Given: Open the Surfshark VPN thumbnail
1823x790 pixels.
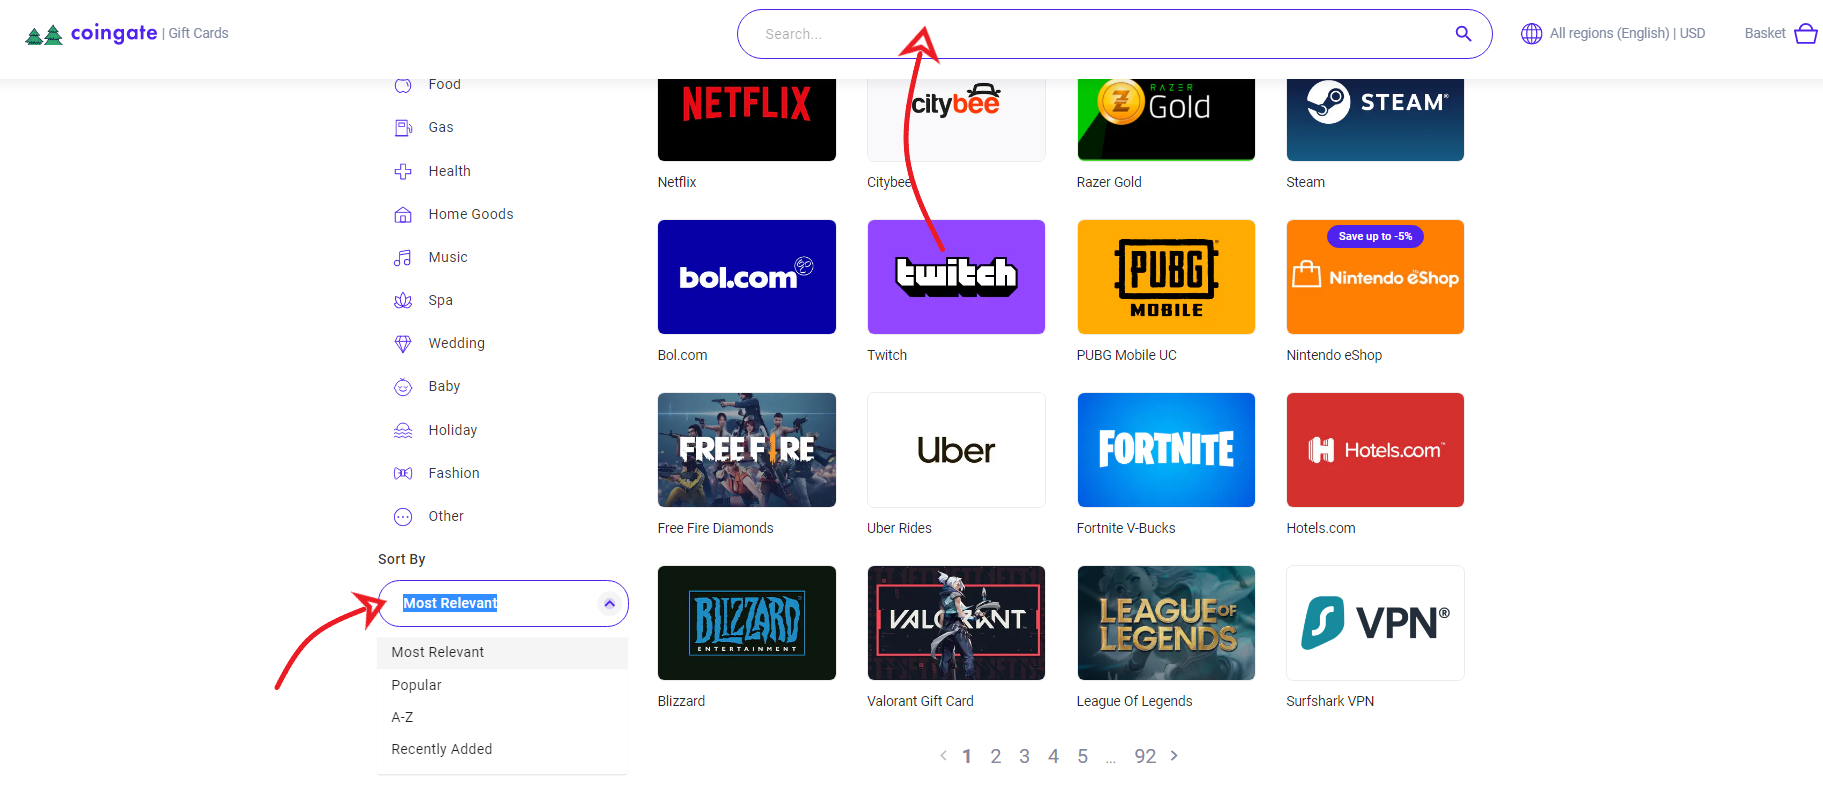Looking at the screenshot, I should 1375,623.
